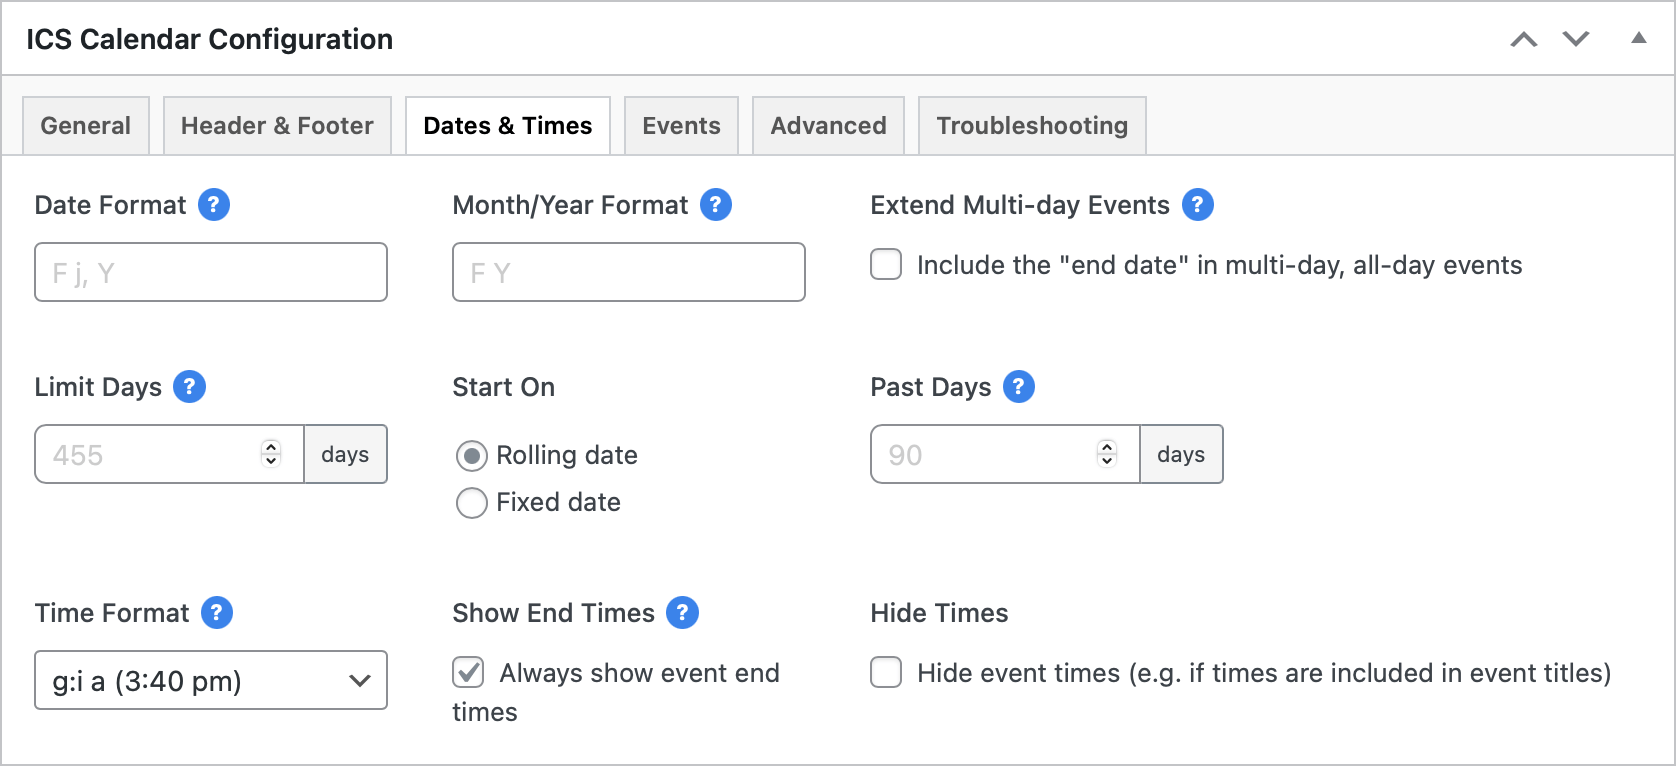Open the Month/Year Format help icon
The width and height of the screenshot is (1676, 766).
coord(716,205)
